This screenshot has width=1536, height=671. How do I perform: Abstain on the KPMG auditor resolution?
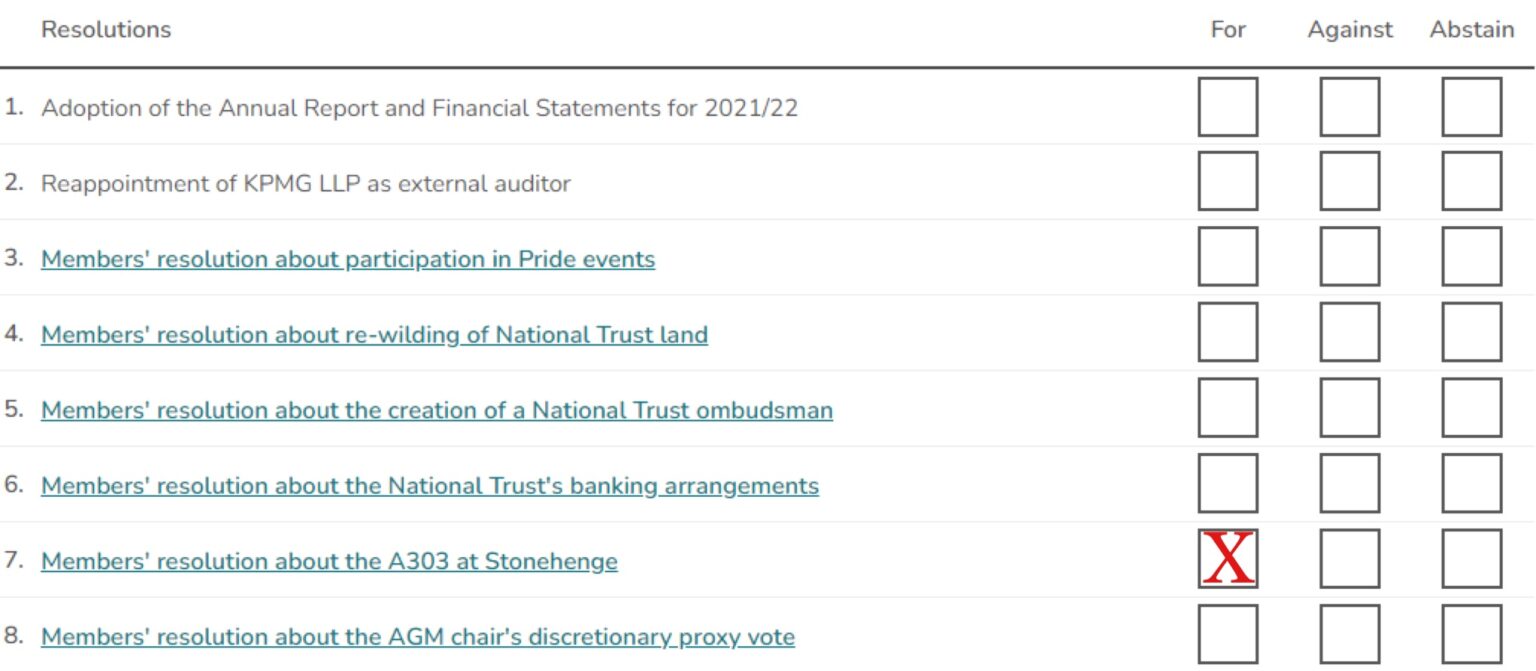pos(1471,183)
